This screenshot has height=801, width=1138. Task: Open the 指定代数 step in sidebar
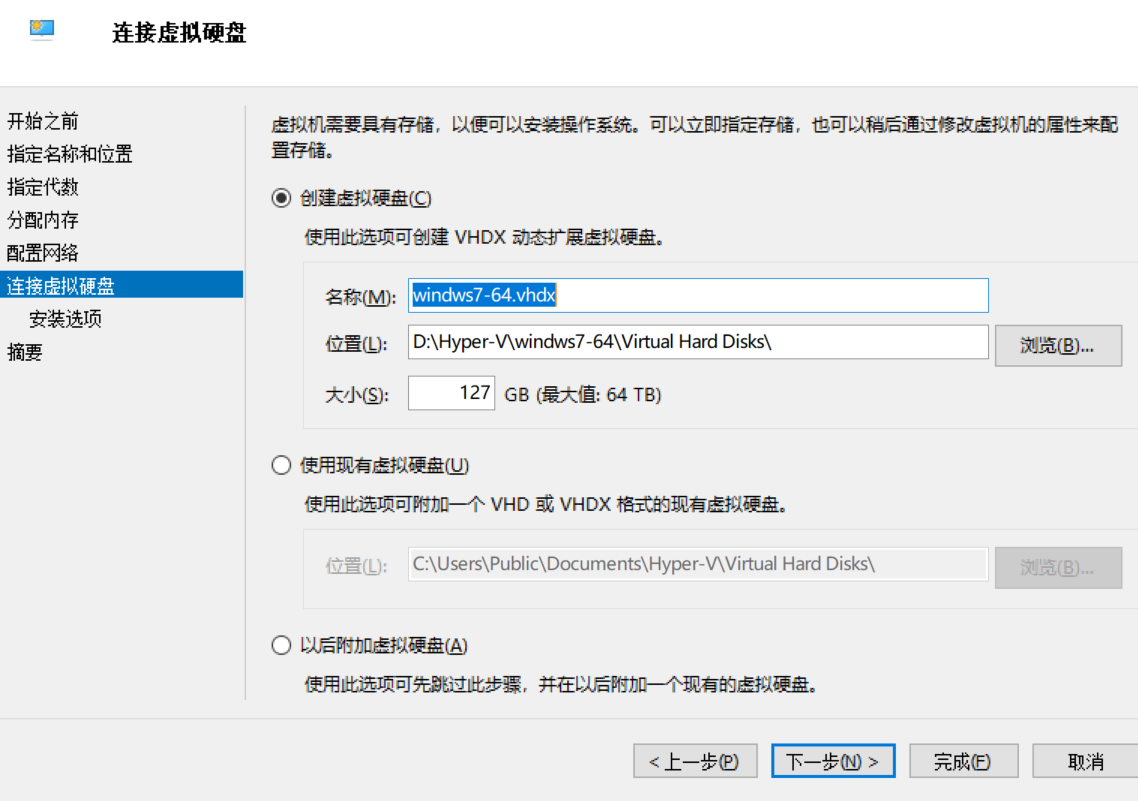pyautogui.click(x=43, y=186)
